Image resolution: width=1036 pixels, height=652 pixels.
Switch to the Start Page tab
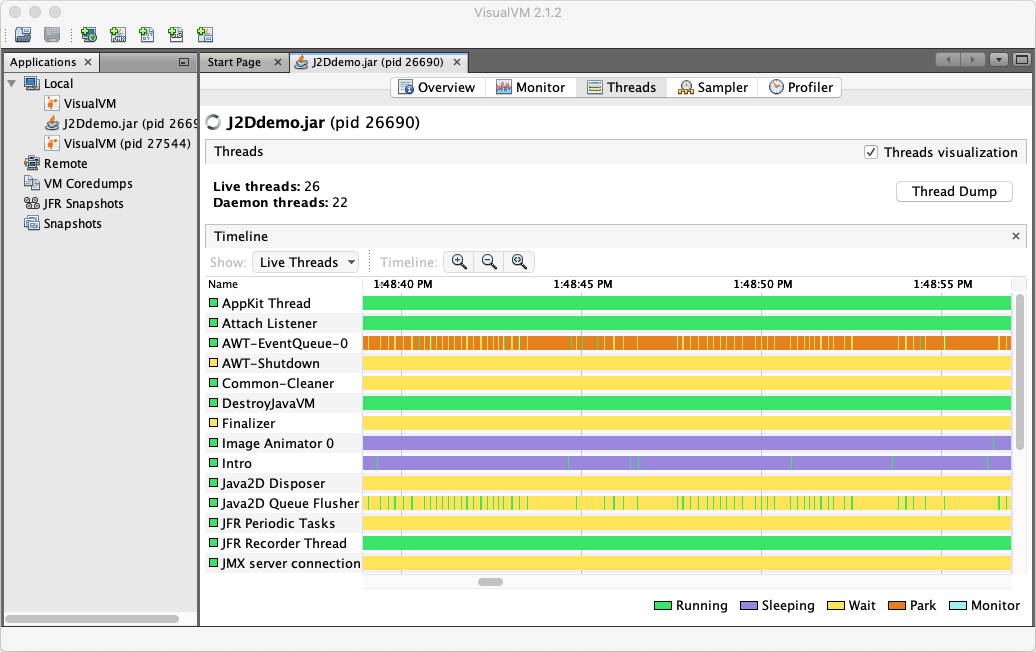[235, 62]
